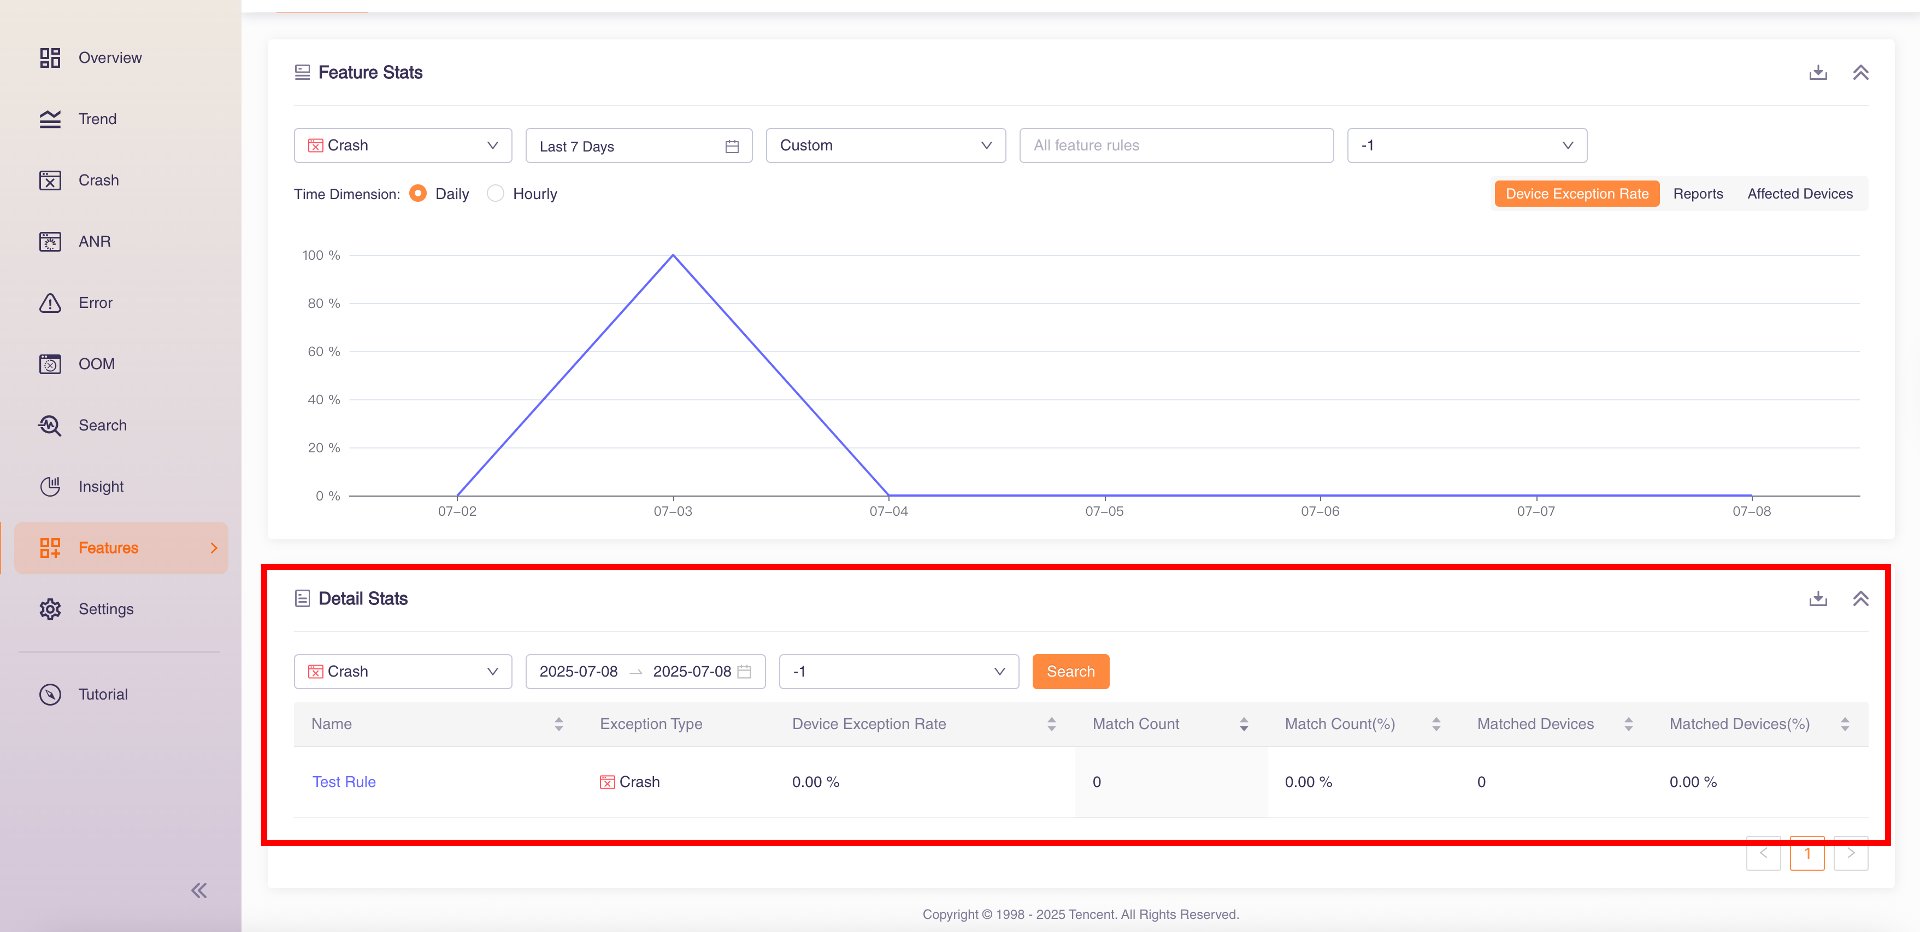Click the All feature rules input field
The height and width of the screenshot is (932, 1920).
1176,145
